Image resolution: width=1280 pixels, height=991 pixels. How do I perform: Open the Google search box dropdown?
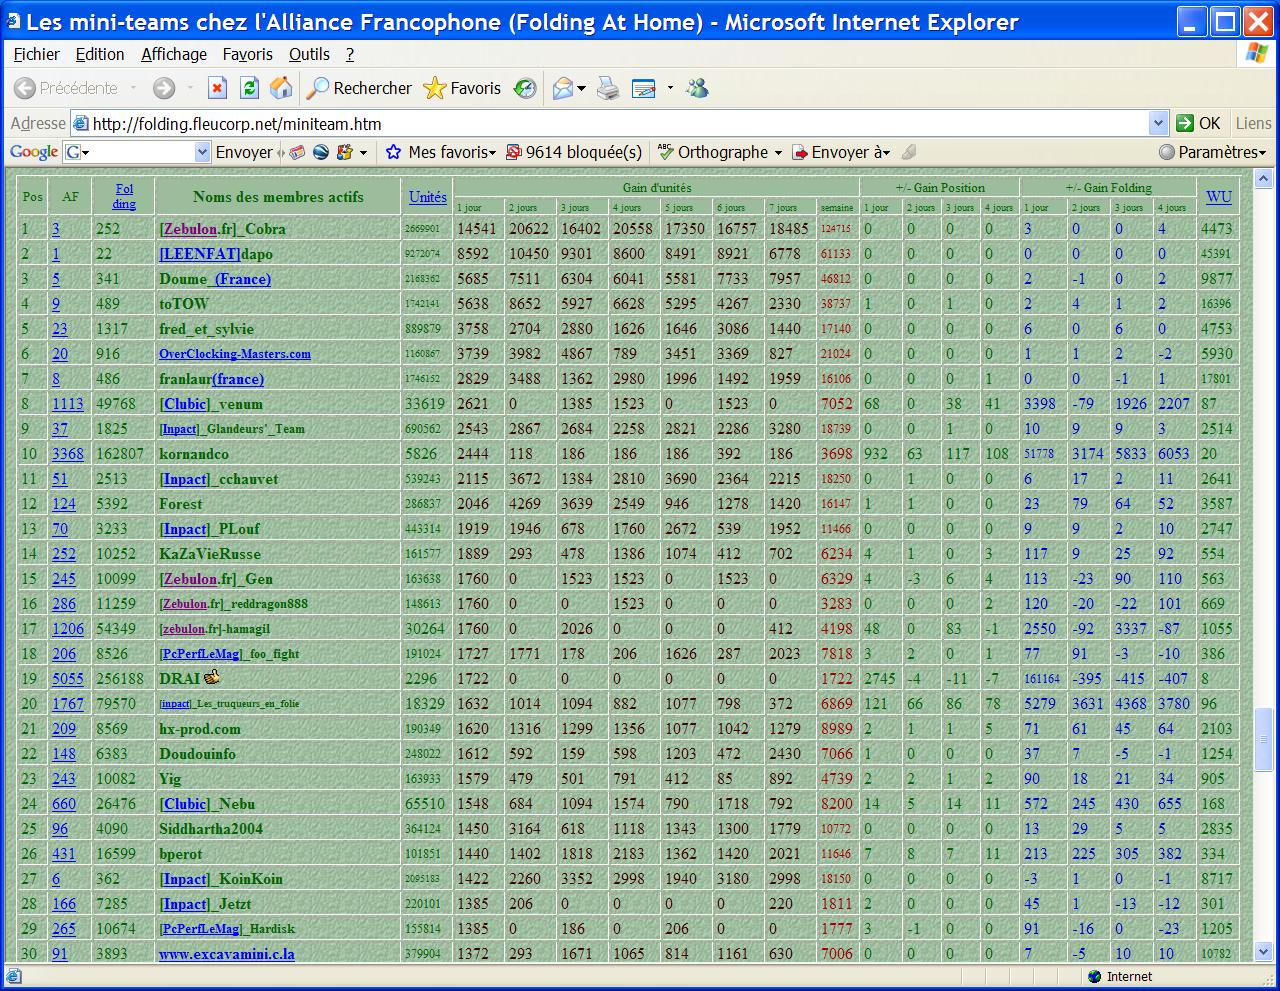click(x=202, y=152)
